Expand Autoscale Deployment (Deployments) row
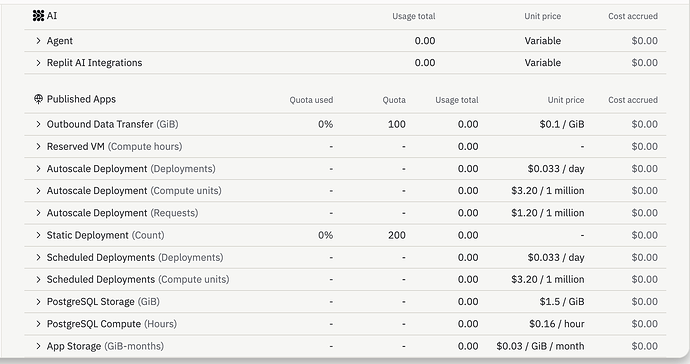The width and height of the screenshot is (690, 364). 38,169
